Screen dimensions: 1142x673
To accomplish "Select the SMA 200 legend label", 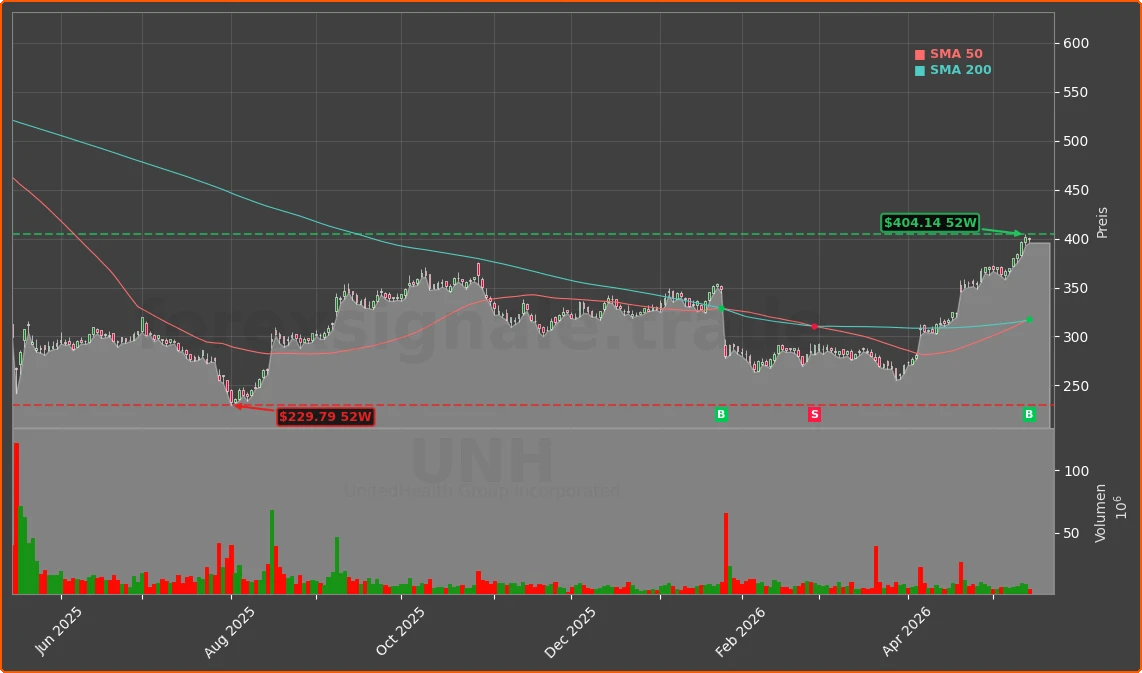I will (961, 70).
